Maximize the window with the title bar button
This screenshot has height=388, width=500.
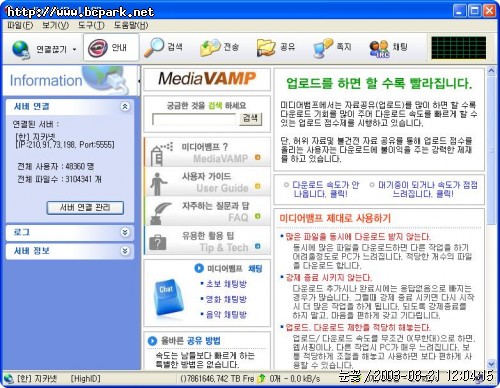(x=474, y=11)
